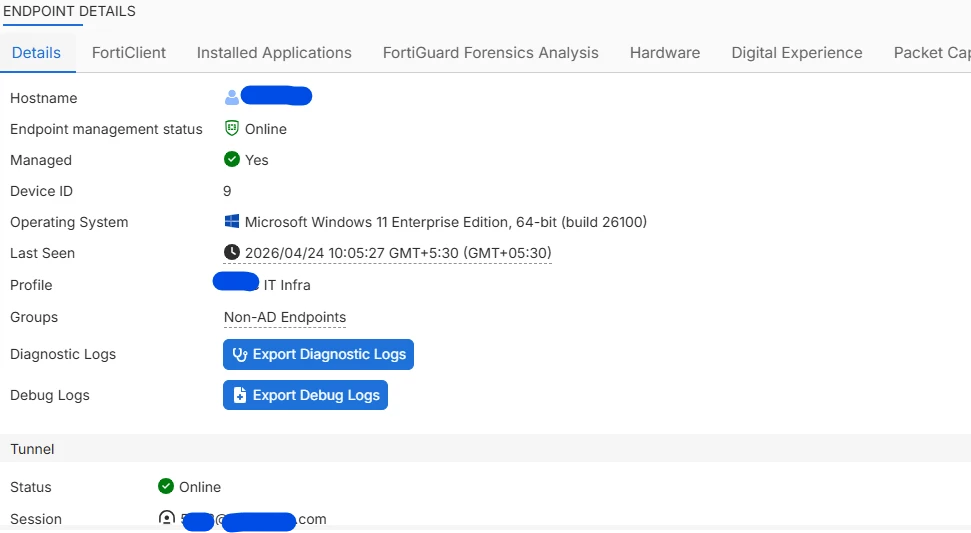Click the Export Diagnostic Logs button
Image resolution: width=971 pixels, height=533 pixels.
click(x=318, y=354)
